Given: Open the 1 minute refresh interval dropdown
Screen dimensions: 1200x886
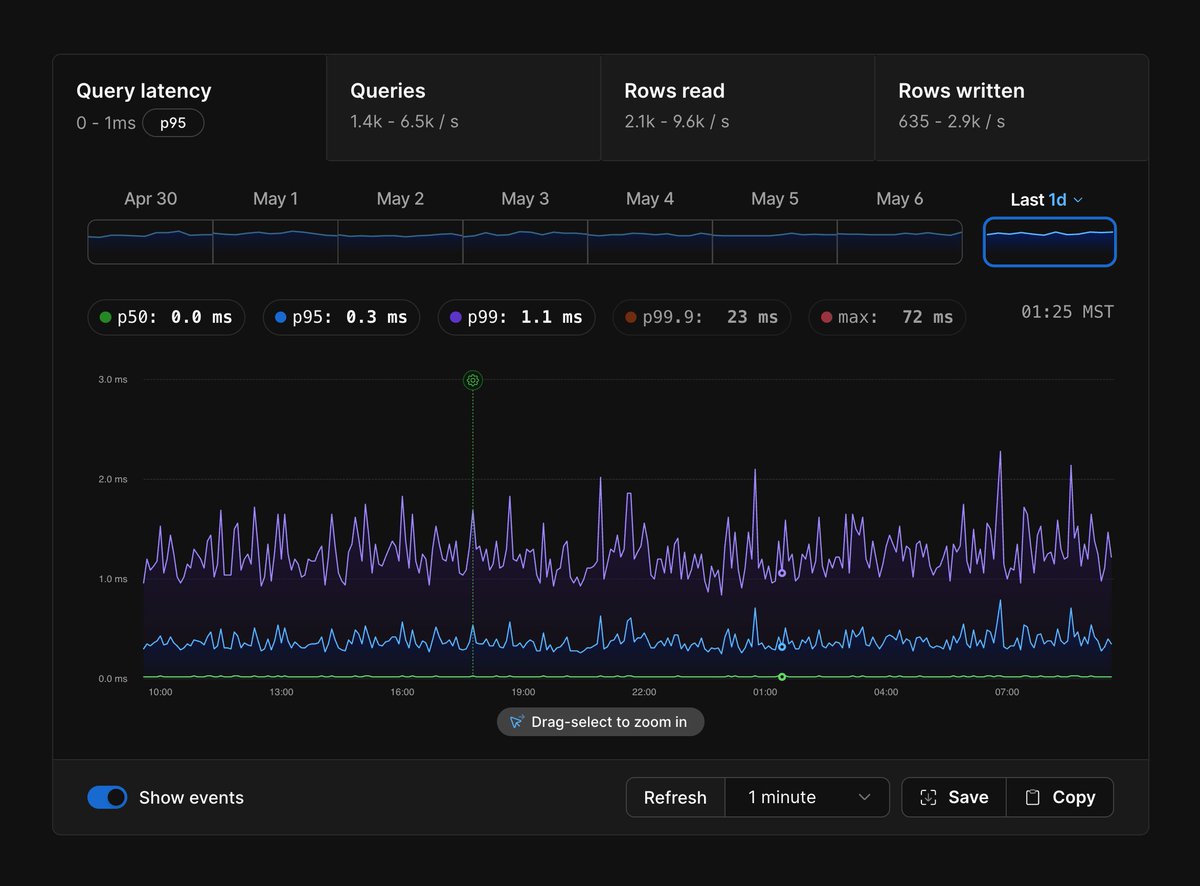Looking at the screenshot, I should pos(807,797).
